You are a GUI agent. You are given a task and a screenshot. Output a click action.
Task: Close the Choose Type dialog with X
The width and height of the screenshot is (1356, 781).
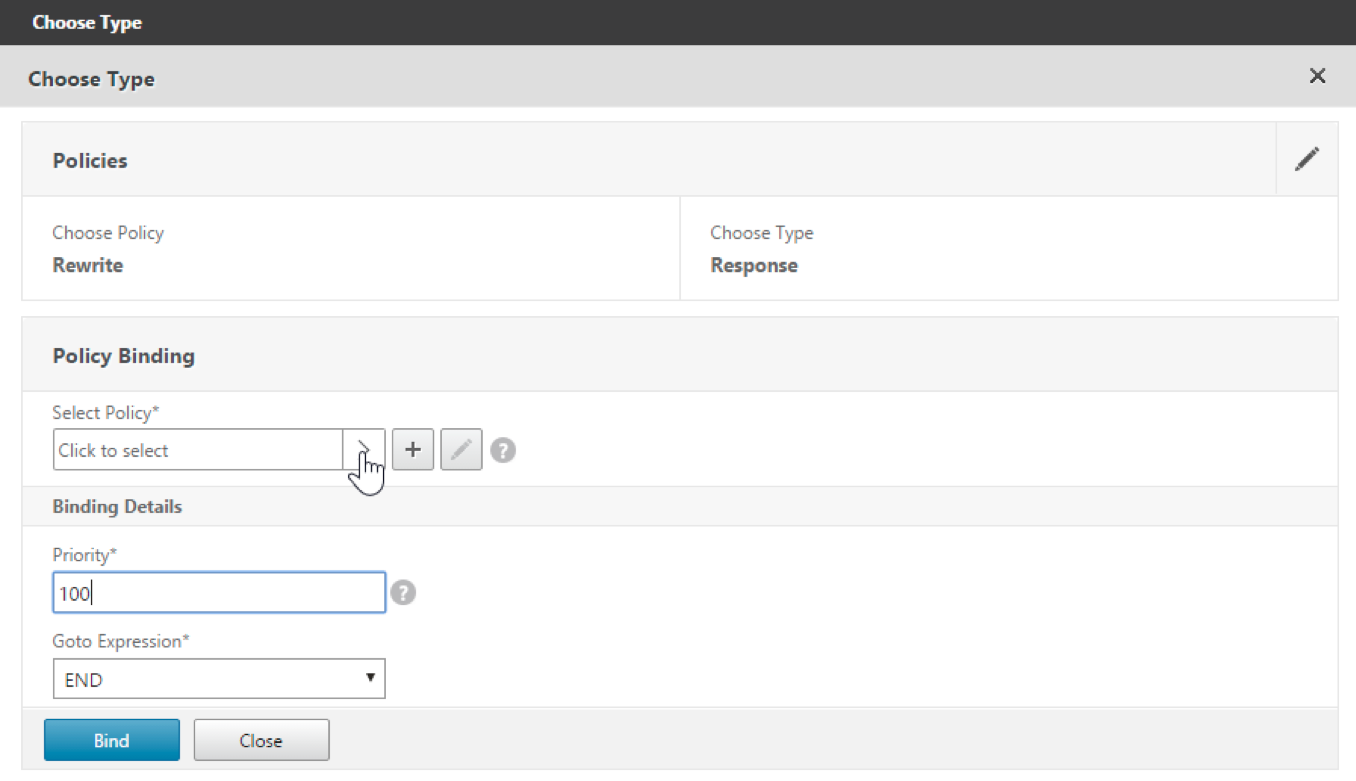click(x=1317, y=76)
